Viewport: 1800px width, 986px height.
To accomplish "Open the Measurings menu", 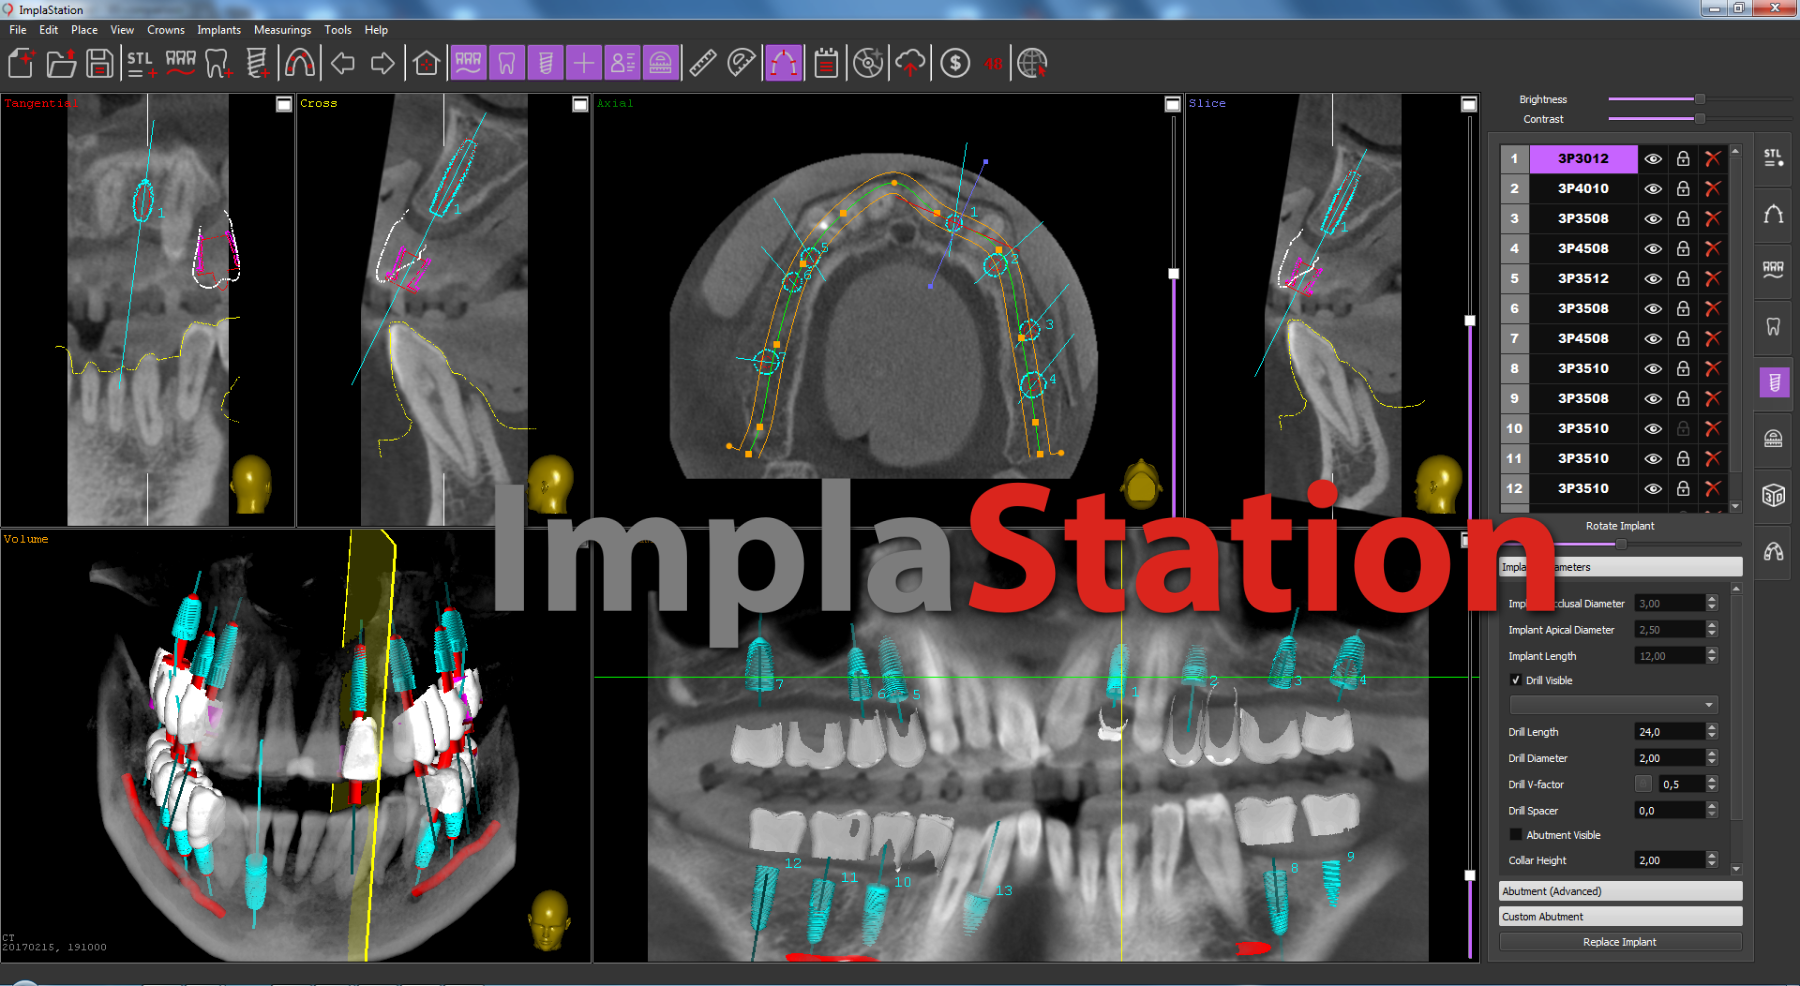I will point(282,30).
